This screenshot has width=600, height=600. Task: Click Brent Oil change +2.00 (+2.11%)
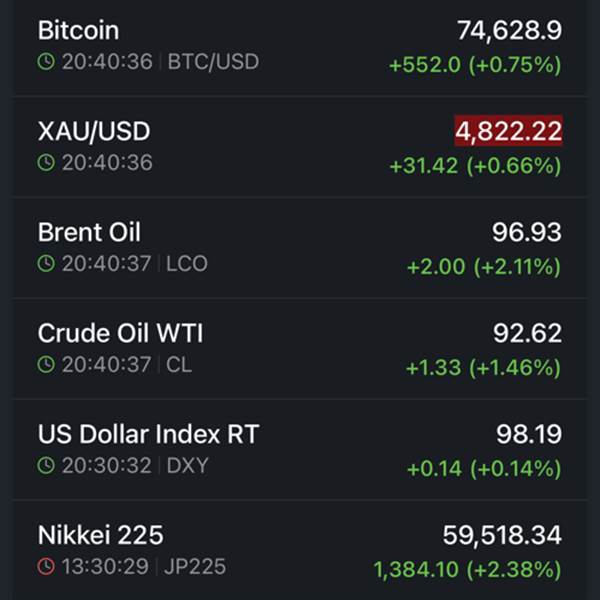483,267
